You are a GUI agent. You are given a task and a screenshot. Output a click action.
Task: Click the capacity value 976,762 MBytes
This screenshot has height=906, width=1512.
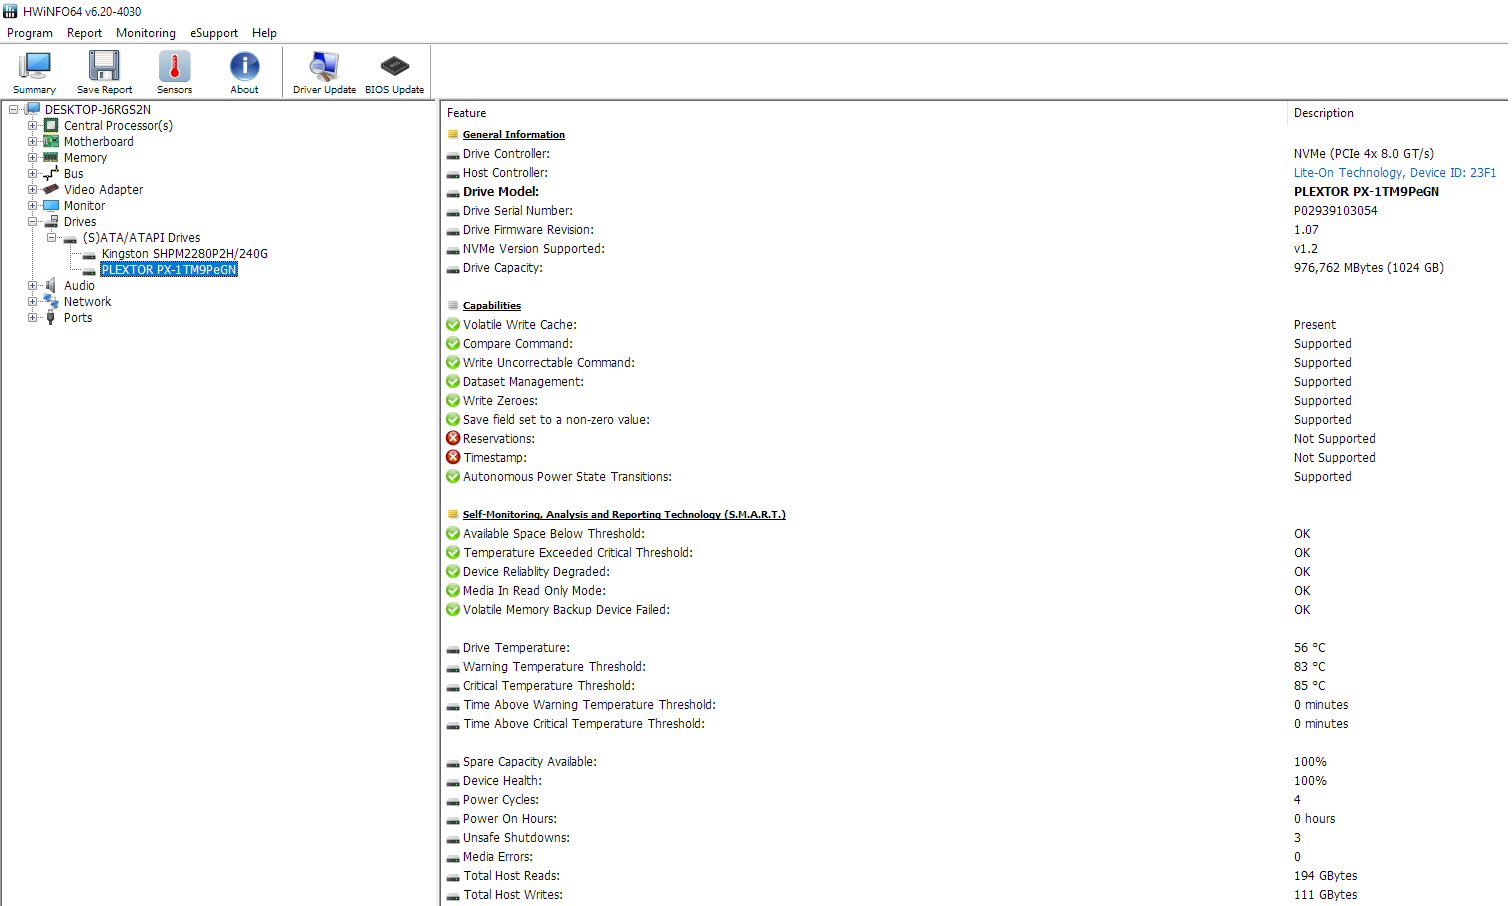coord(1368,268)
